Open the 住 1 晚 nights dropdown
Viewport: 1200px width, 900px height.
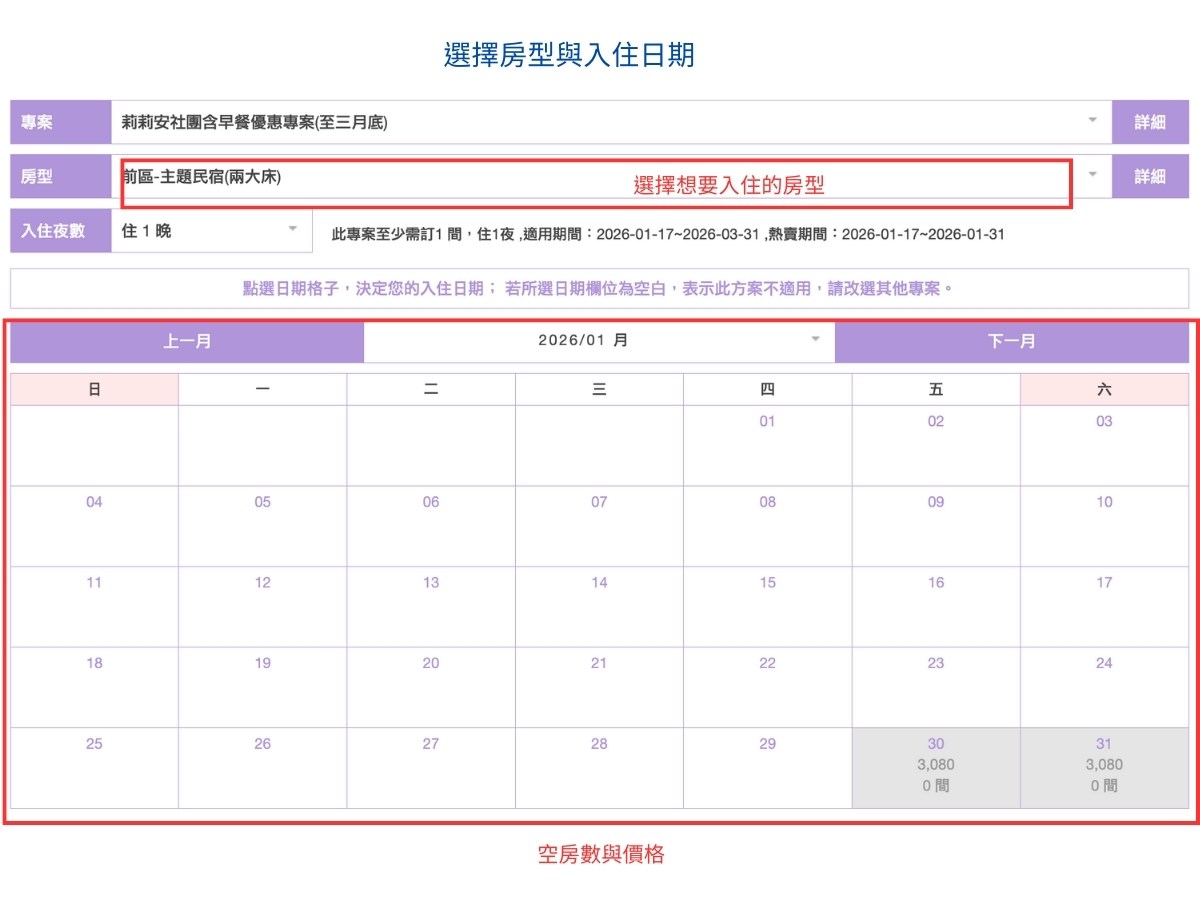point(290,231)
